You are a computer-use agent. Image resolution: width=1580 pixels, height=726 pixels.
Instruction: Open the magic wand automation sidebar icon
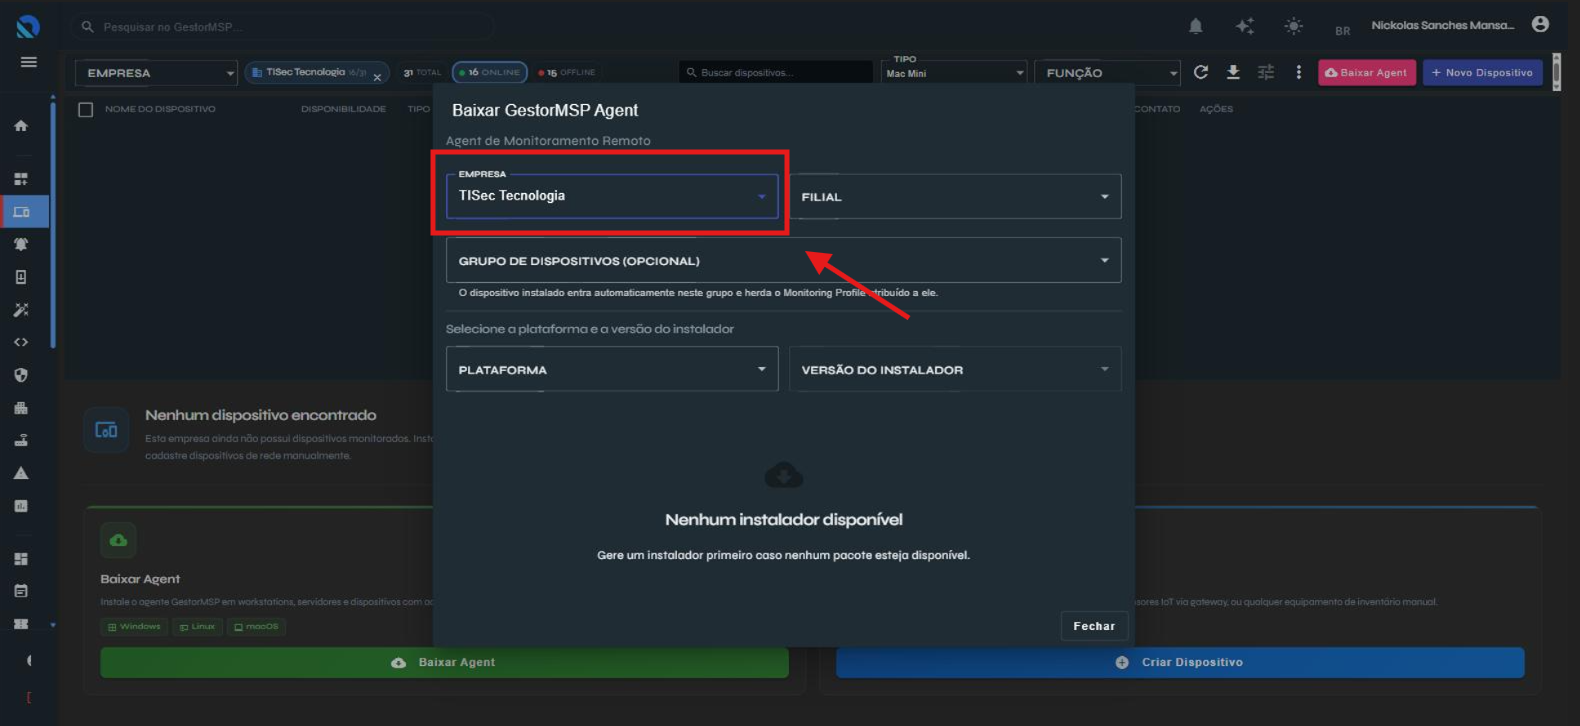tap(21, 310)
